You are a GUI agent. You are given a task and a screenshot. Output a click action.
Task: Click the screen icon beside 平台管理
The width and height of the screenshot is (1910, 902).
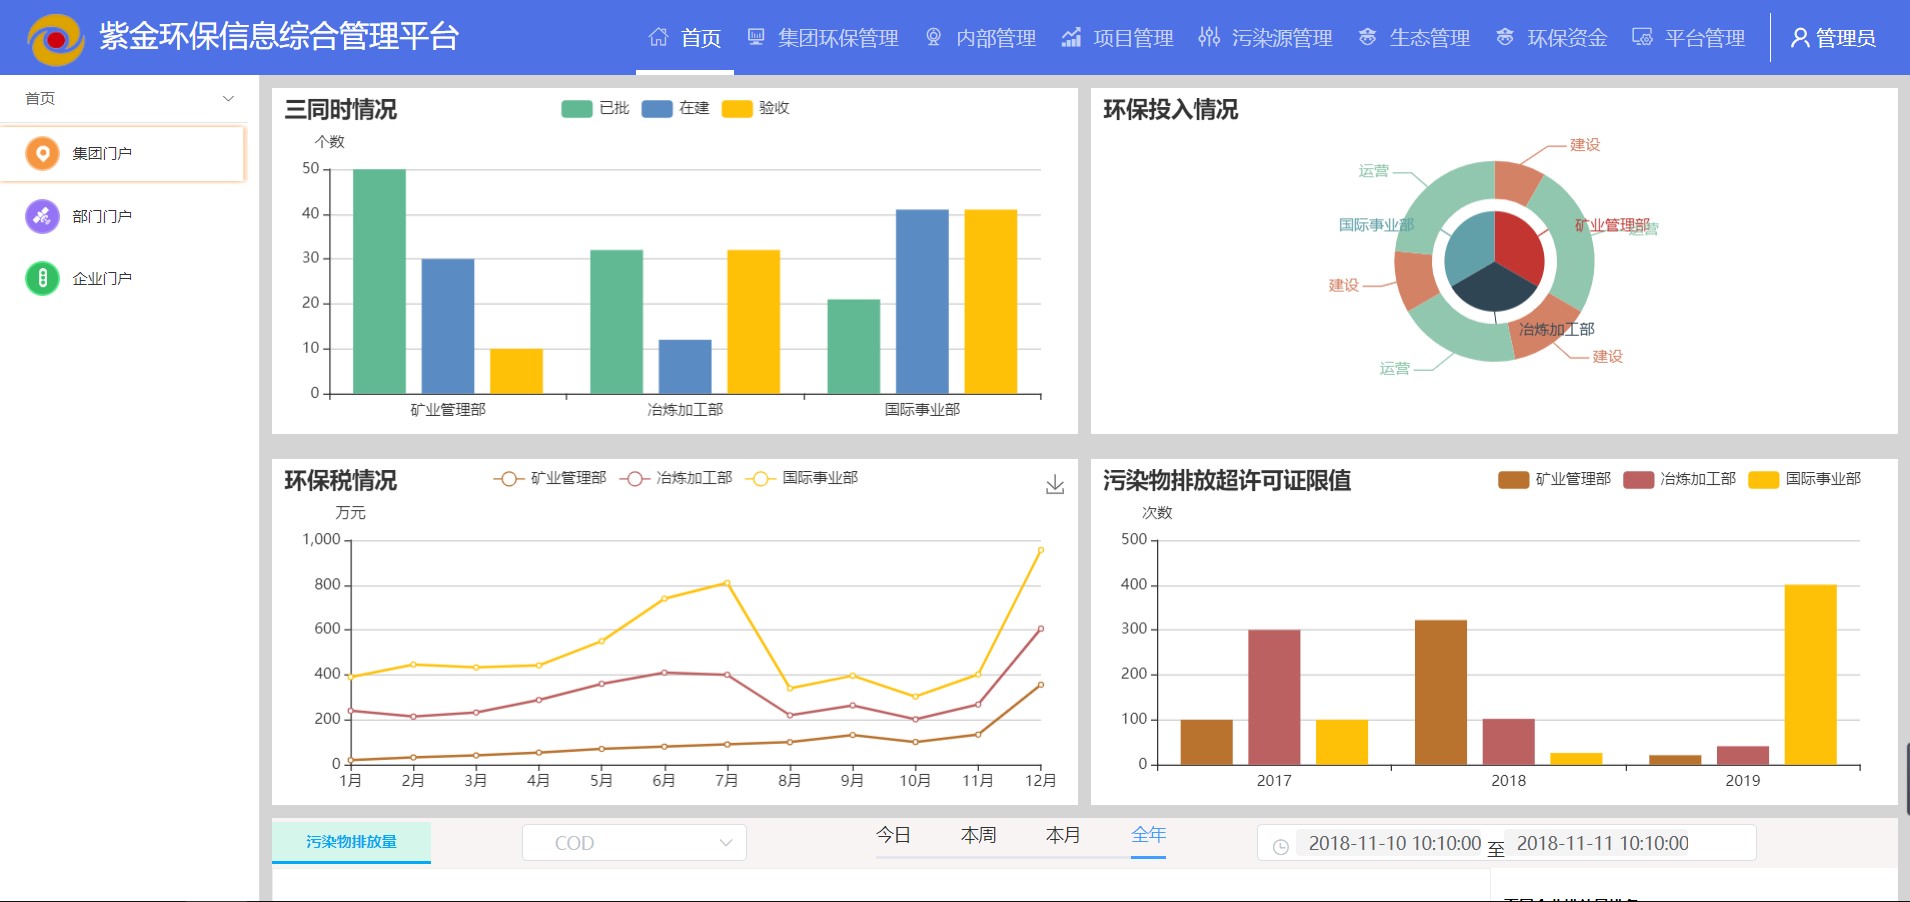(x=1642, y=37)
